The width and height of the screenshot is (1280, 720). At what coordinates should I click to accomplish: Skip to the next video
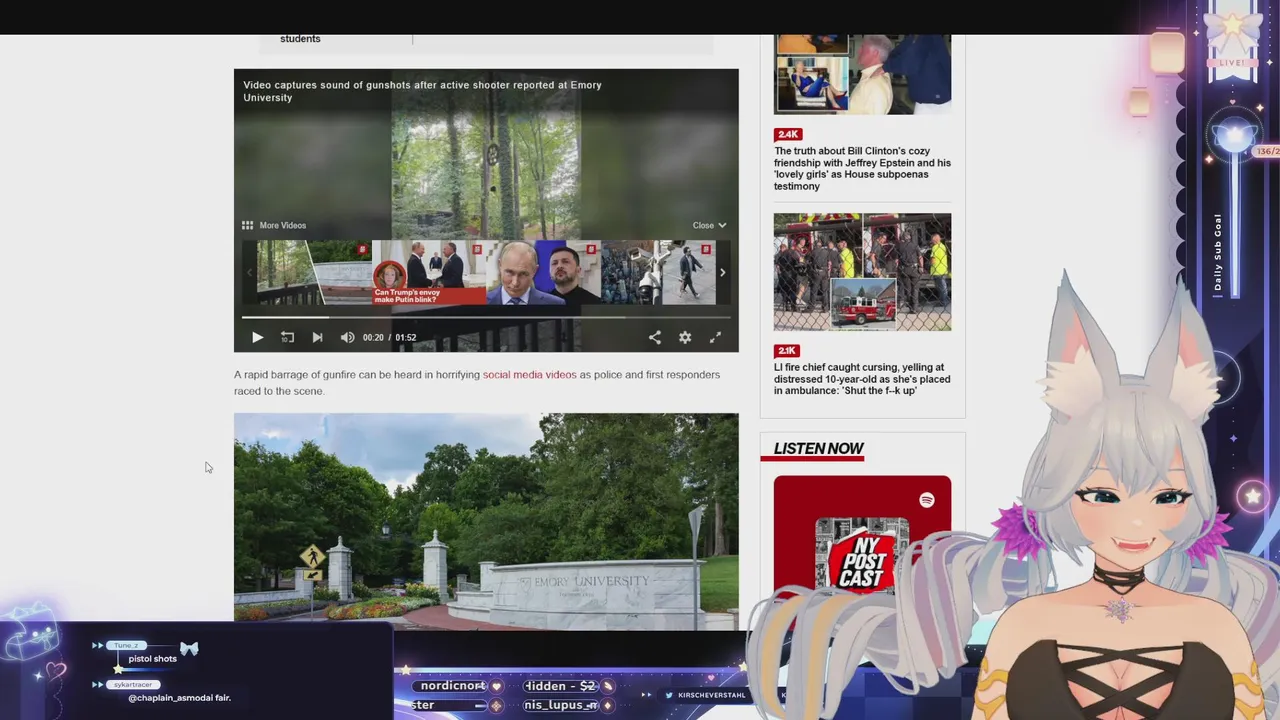(317, 338)
